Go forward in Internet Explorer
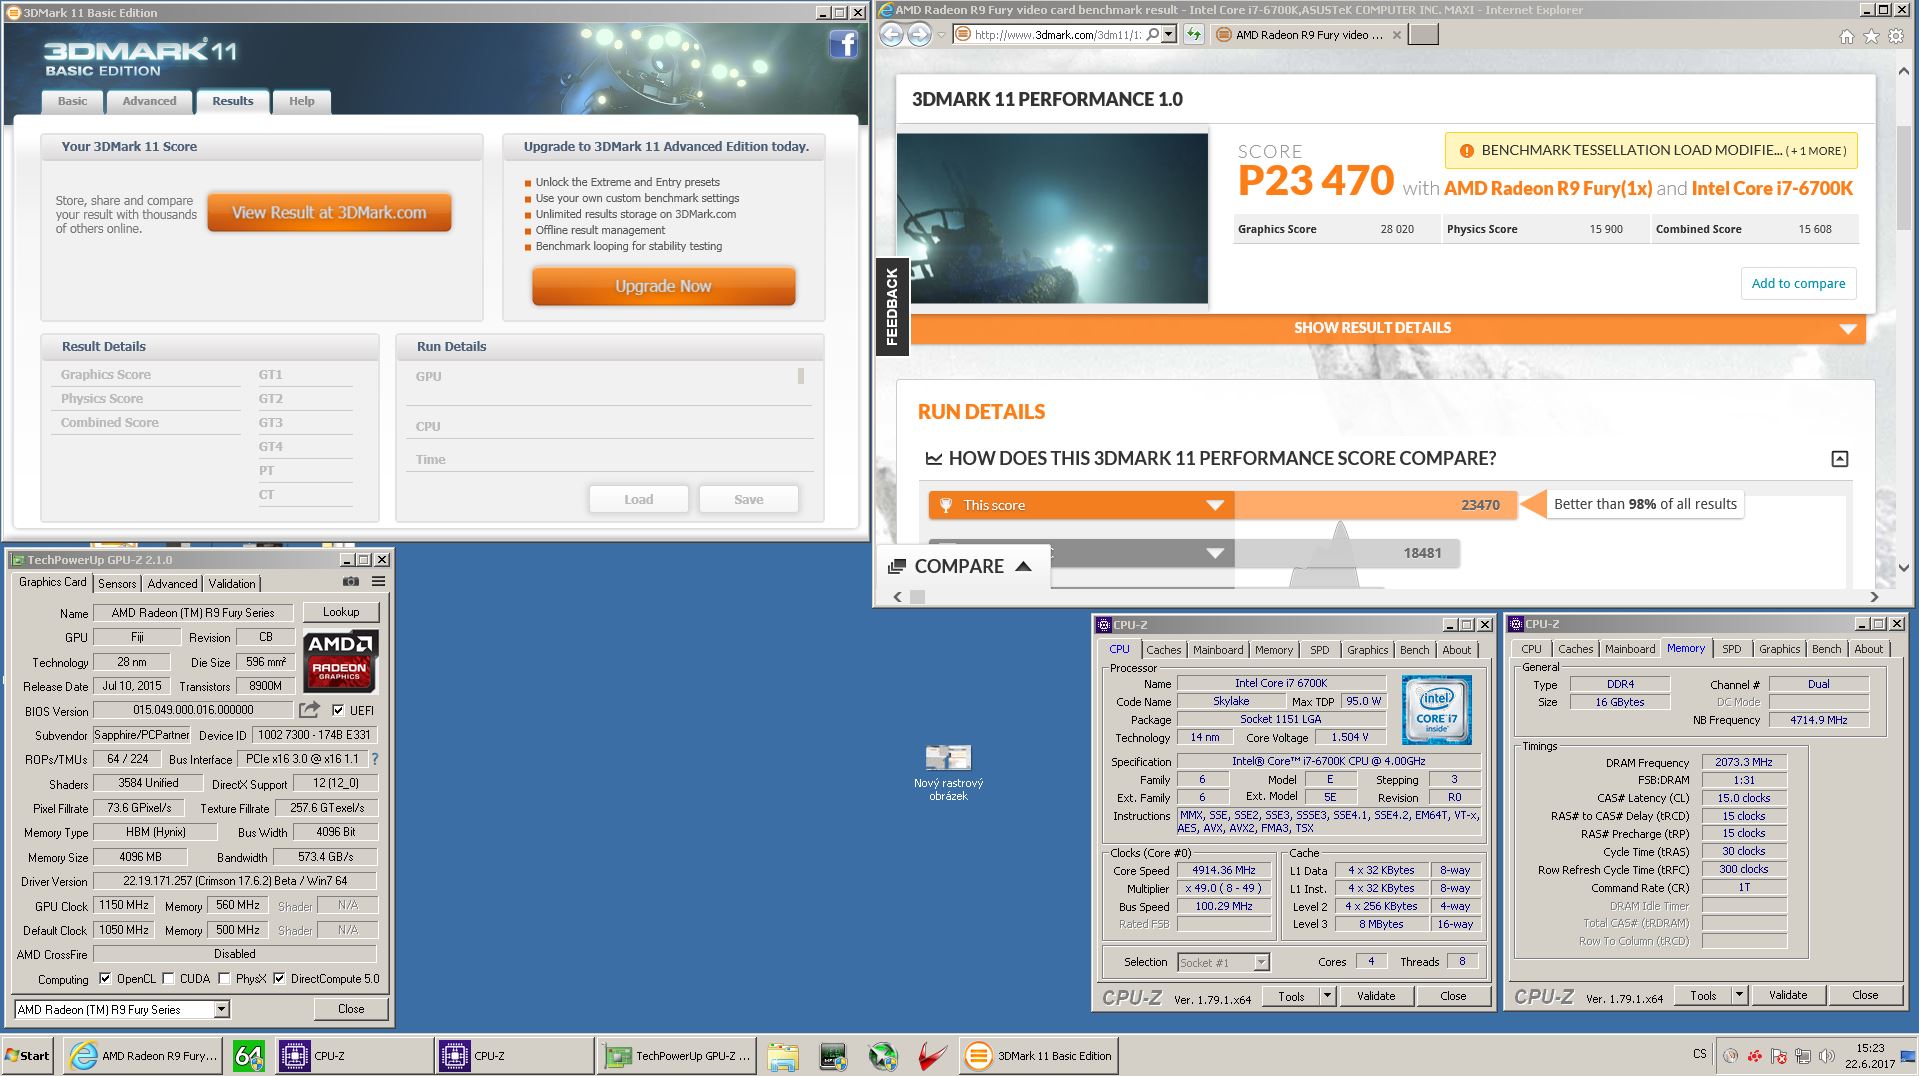Screen dimensions: 1919x1076 [919, 34]
